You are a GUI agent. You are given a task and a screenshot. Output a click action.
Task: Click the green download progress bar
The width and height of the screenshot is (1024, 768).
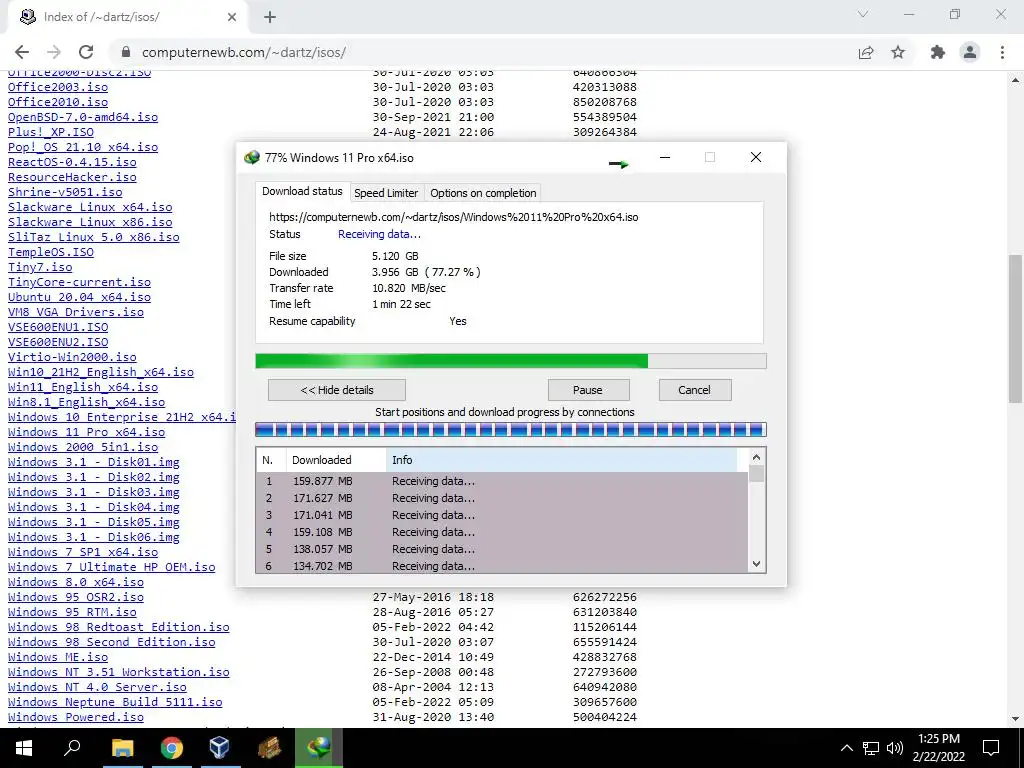coord(511,361)
